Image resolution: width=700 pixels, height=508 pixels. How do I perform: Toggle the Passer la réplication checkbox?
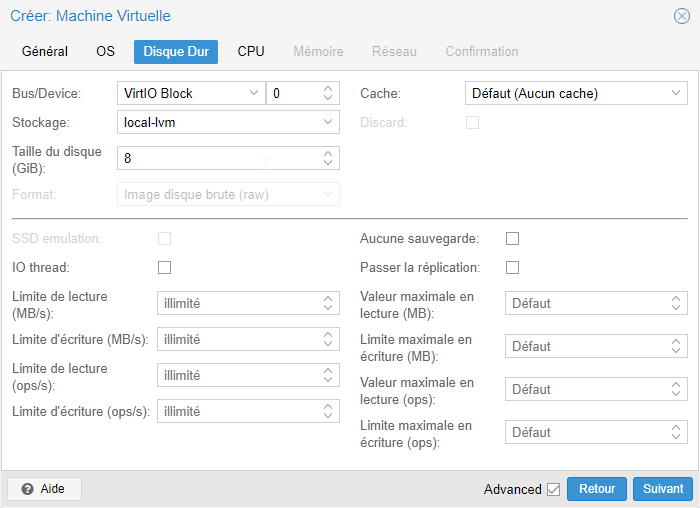coord(512,267)
